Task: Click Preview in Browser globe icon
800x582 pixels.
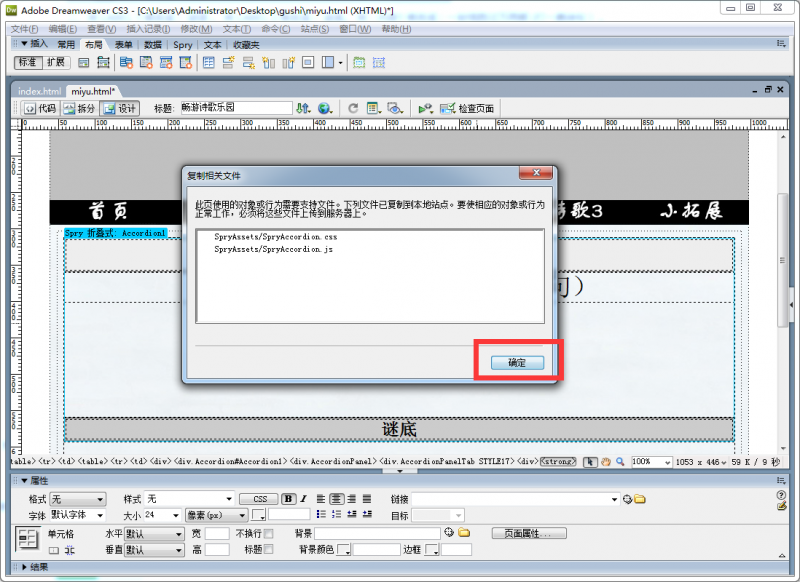Action: tap(325, 108)
